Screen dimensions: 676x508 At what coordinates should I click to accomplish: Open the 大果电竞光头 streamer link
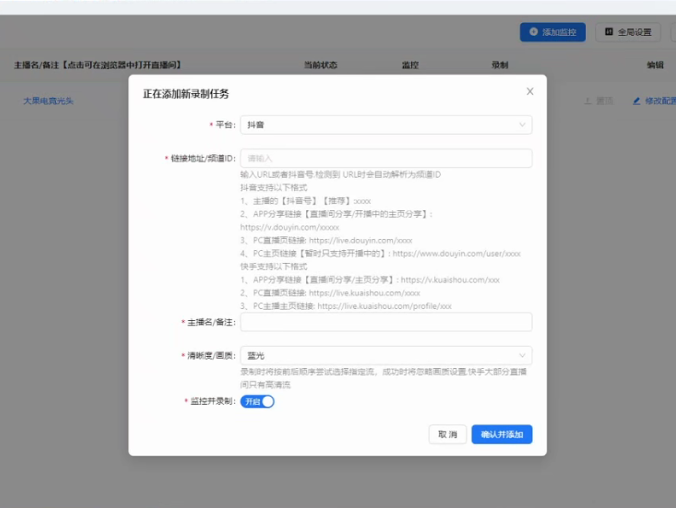pyautogui.click(x=48, y=101)
